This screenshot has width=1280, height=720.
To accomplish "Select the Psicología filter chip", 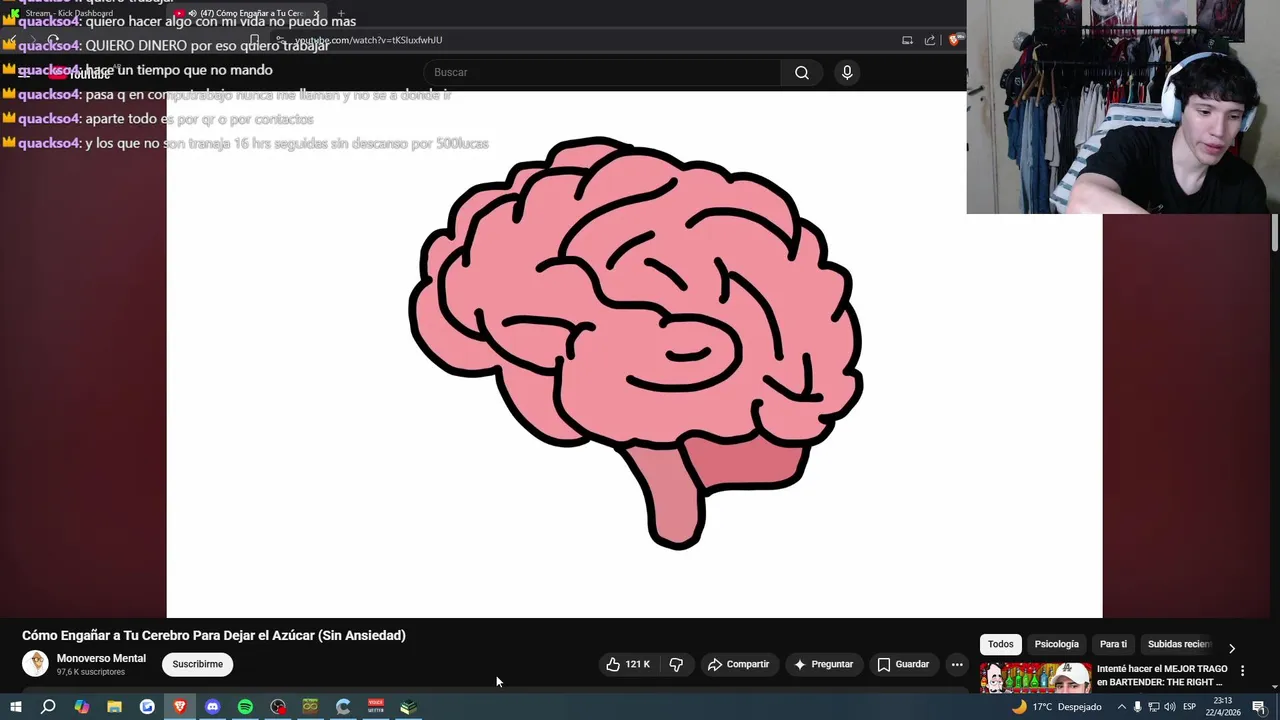I will point(1056,644).
